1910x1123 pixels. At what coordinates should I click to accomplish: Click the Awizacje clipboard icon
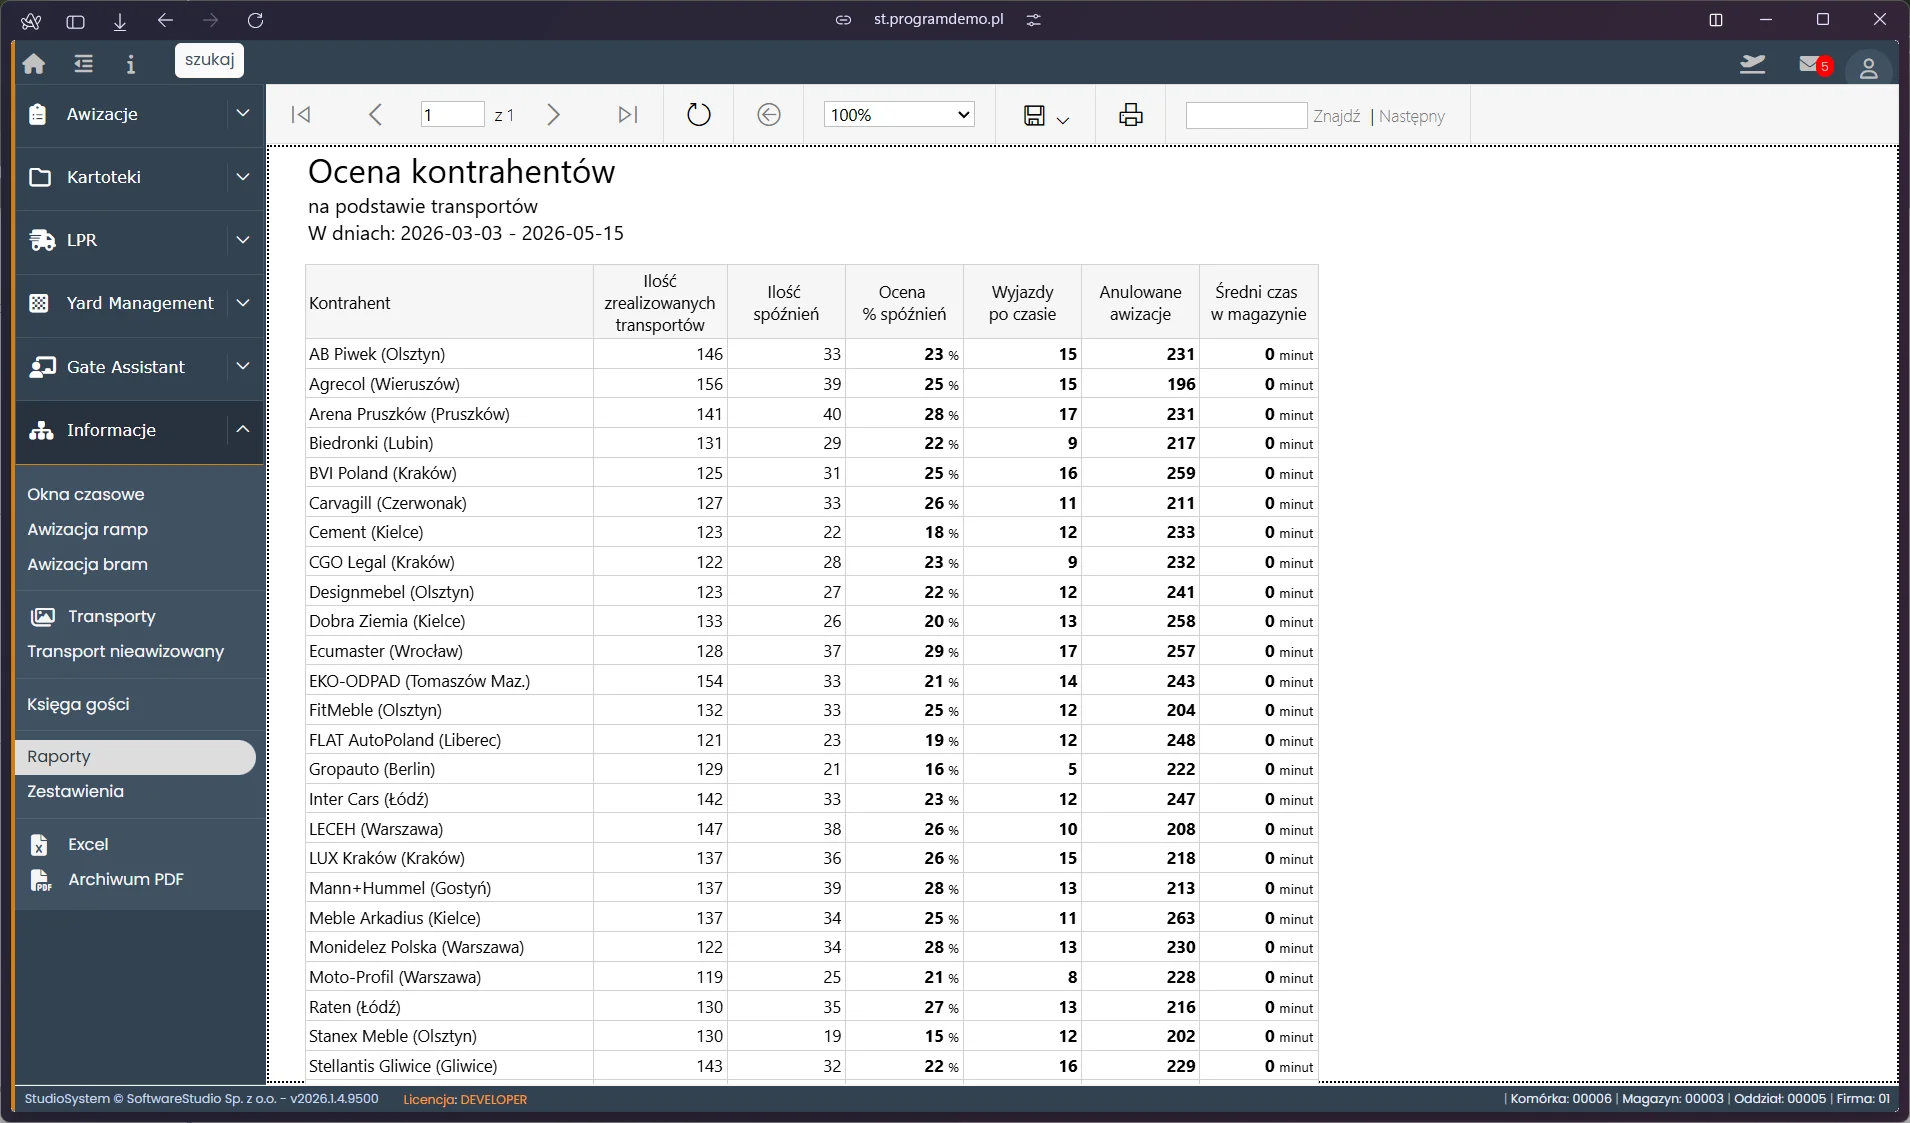(x=38, y=114)
